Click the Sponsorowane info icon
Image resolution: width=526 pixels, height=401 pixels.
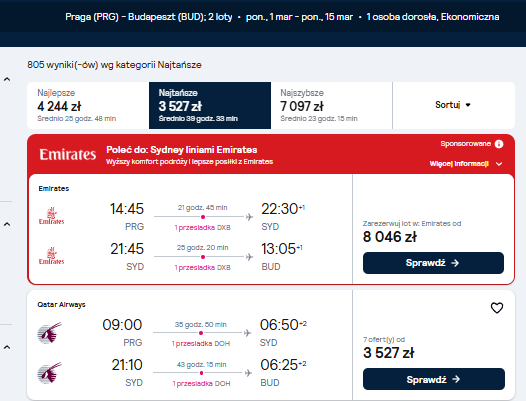pyautogui.click(x=499, y=144)
